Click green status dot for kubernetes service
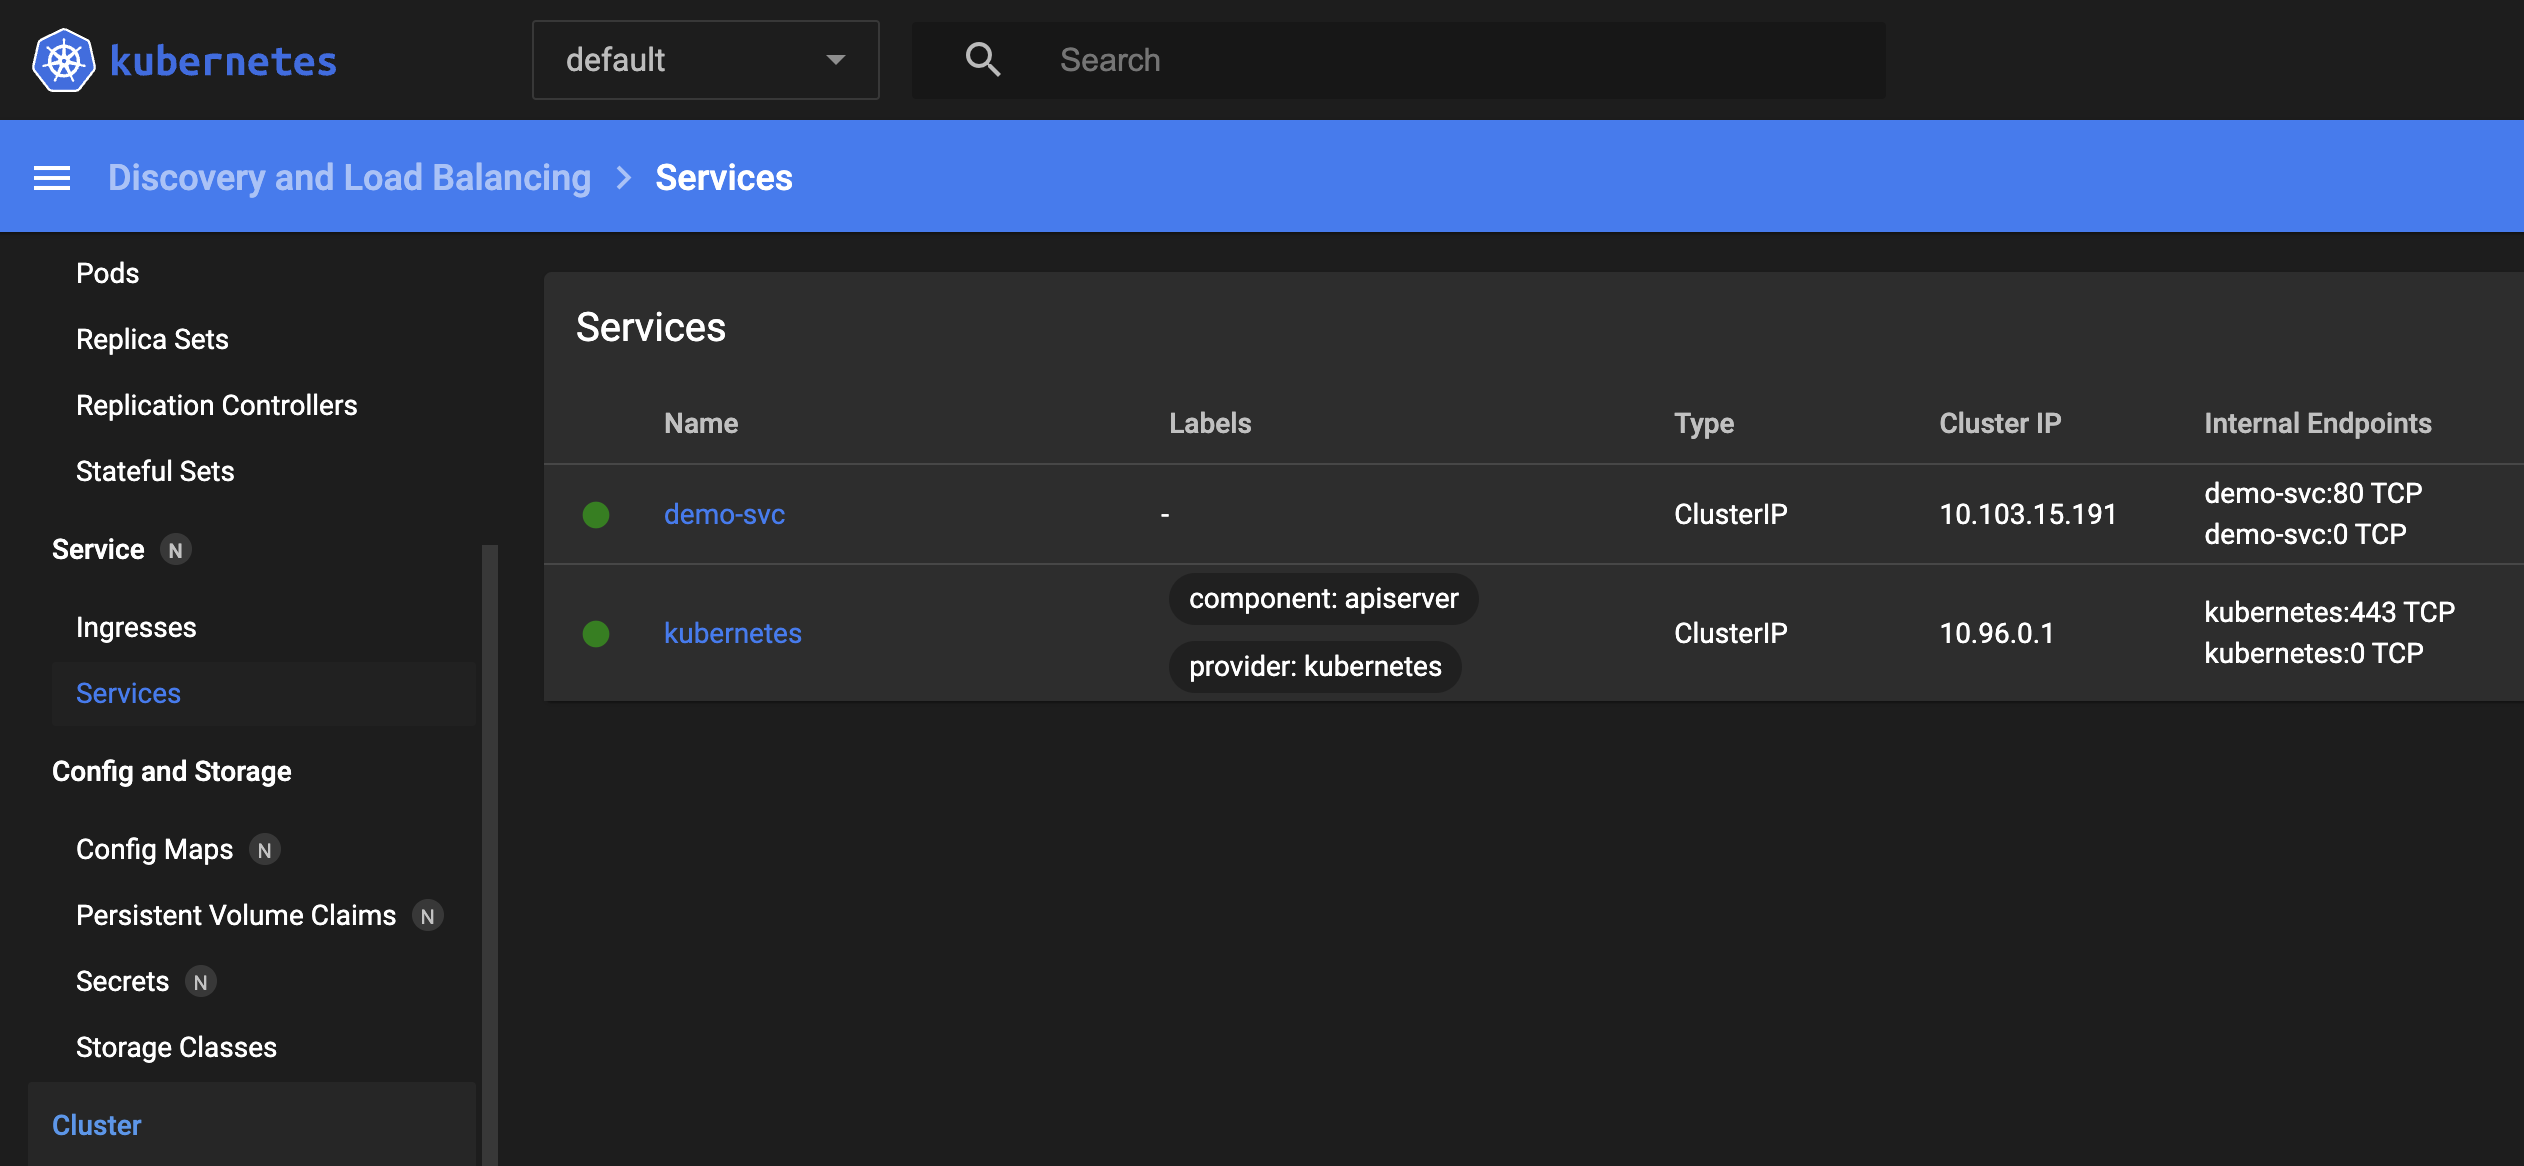 [x=596, y=634]
